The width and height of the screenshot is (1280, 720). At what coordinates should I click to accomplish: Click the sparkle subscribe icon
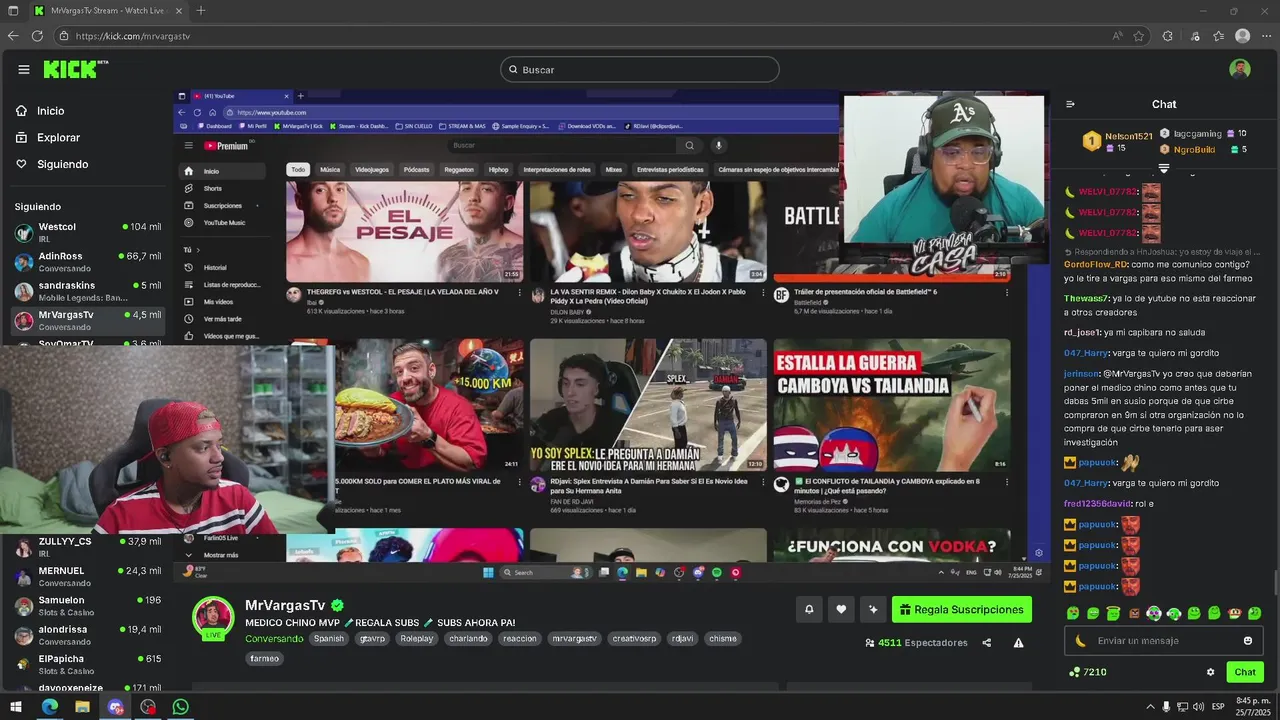[x=873, y=609]
